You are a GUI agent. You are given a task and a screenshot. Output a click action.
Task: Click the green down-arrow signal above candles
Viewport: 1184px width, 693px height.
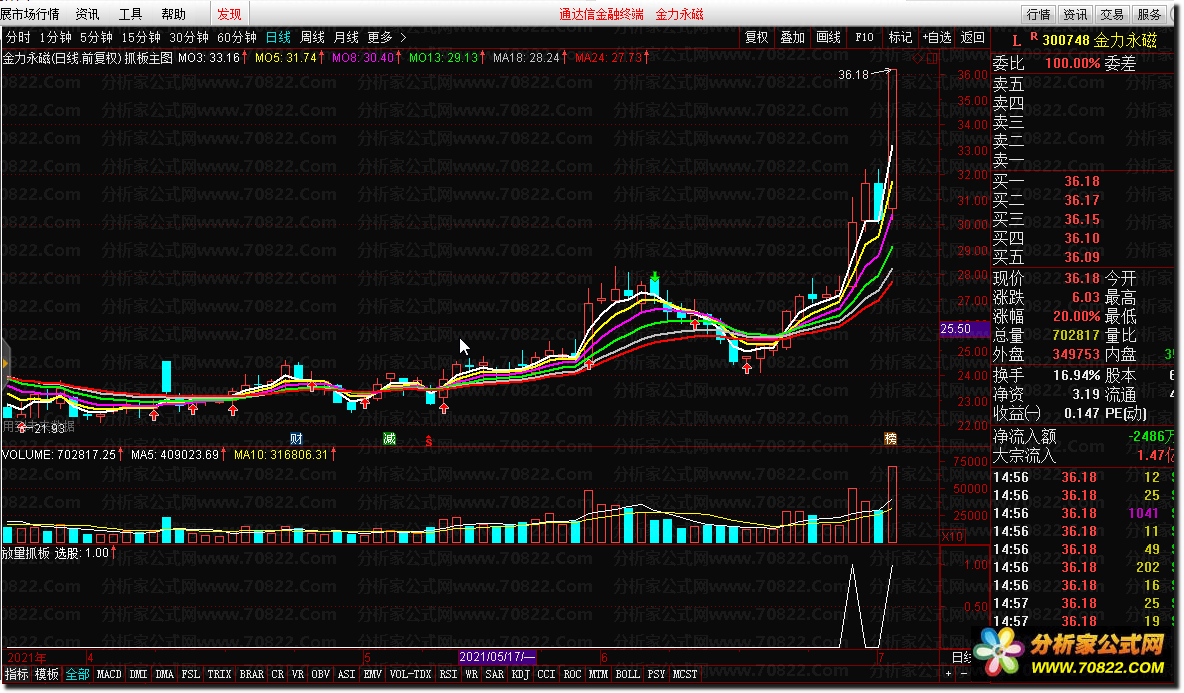655,277
